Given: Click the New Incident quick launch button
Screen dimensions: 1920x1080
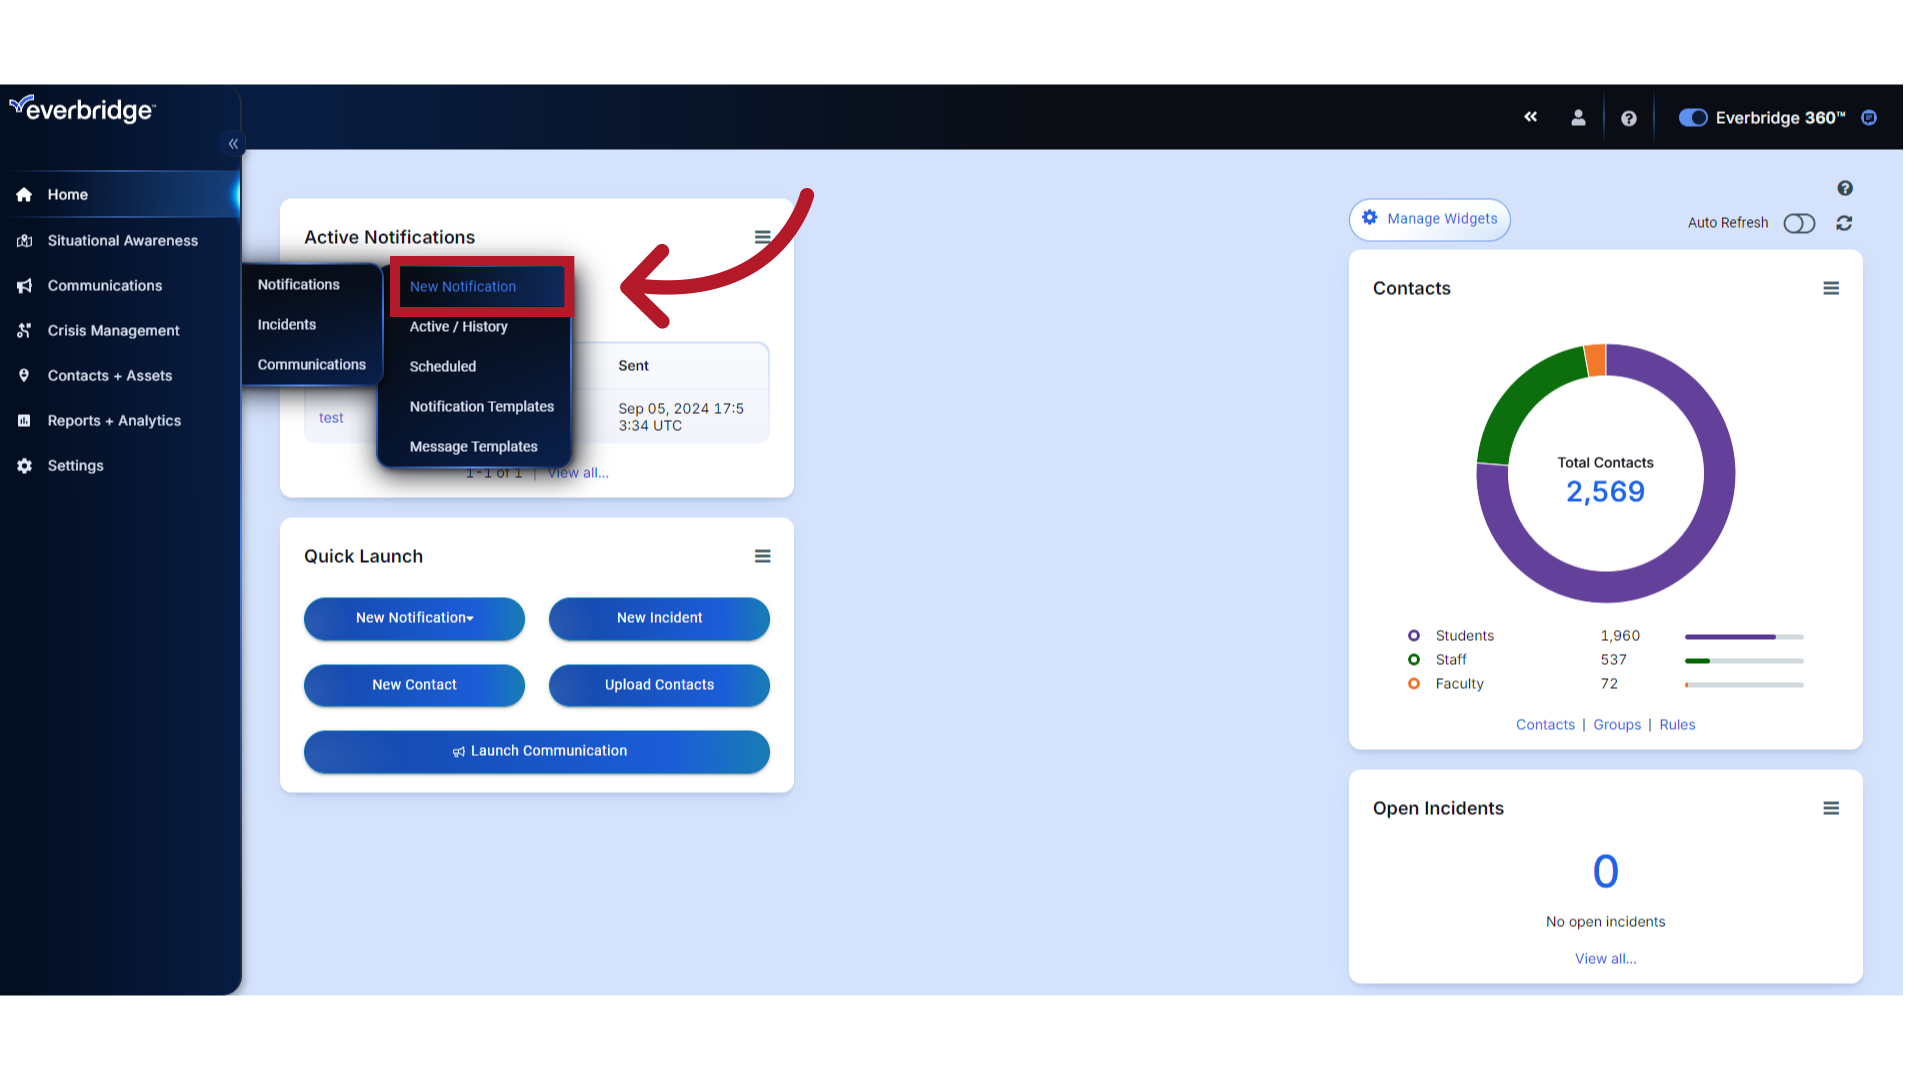Looking at the screenshot, I should (659, 617).
